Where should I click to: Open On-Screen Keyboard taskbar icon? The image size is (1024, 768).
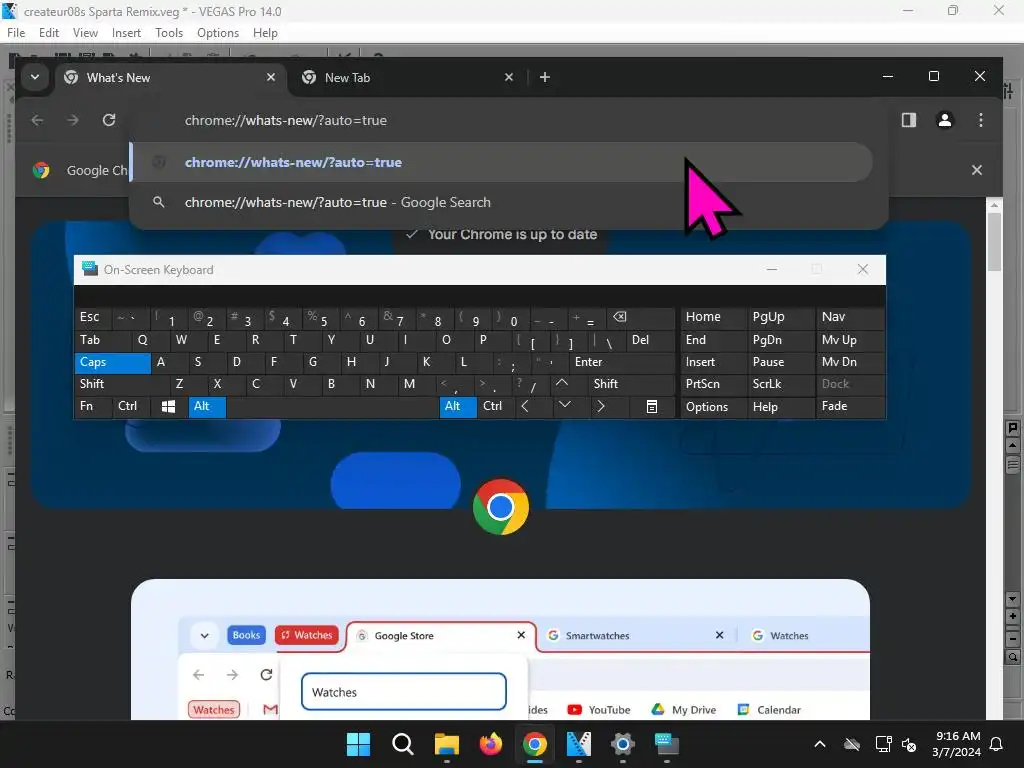click(667, 744)
